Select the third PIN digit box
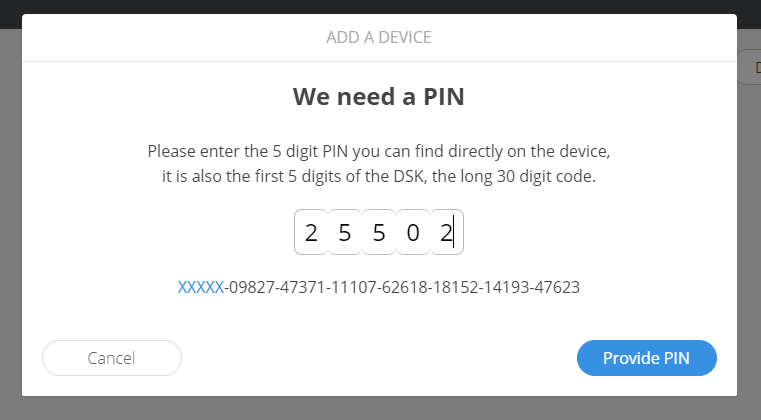761x420 pixels. [x=379, y=234]
